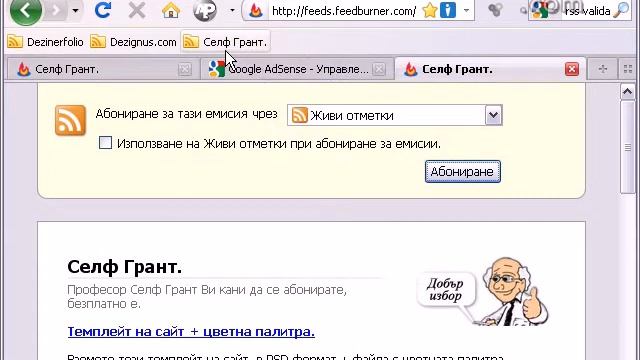The height and width of the screenshot is (360, 640).
Task: Click the blue info icon in address bar
Action: click(448, 11)
